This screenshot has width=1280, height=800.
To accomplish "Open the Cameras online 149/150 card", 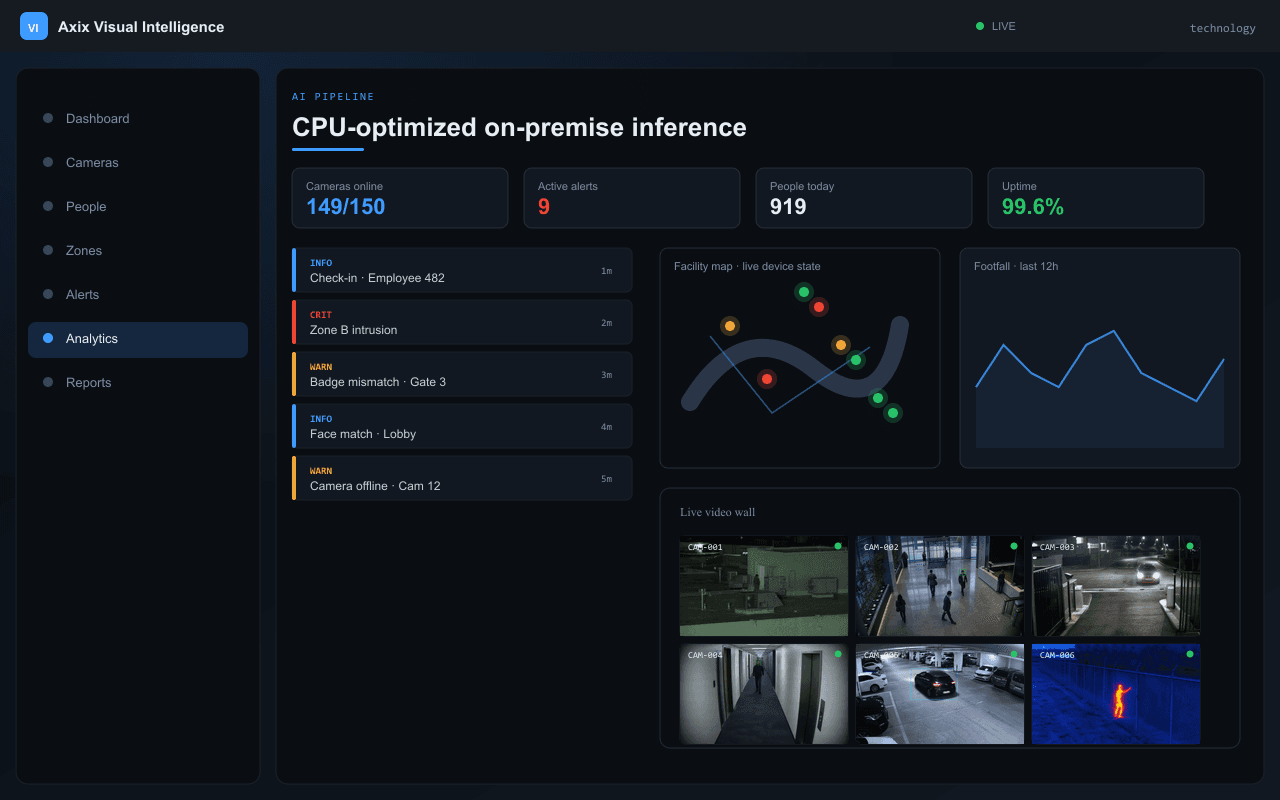I will 400,198.
